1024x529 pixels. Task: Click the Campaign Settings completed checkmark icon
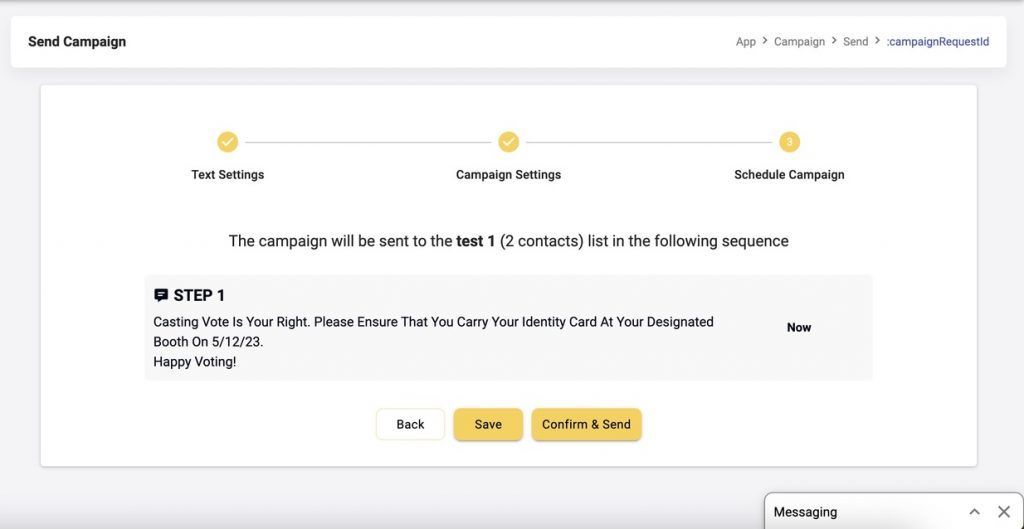(x=508, y=142)
